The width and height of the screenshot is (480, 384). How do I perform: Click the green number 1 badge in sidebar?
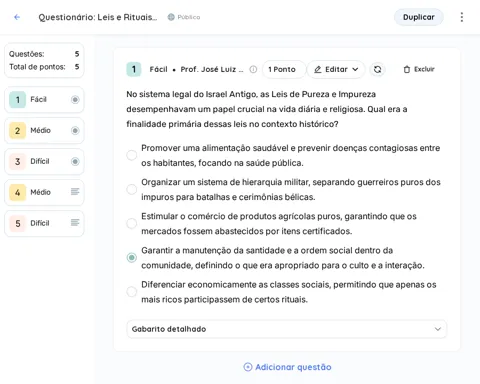tap(18, 100)
